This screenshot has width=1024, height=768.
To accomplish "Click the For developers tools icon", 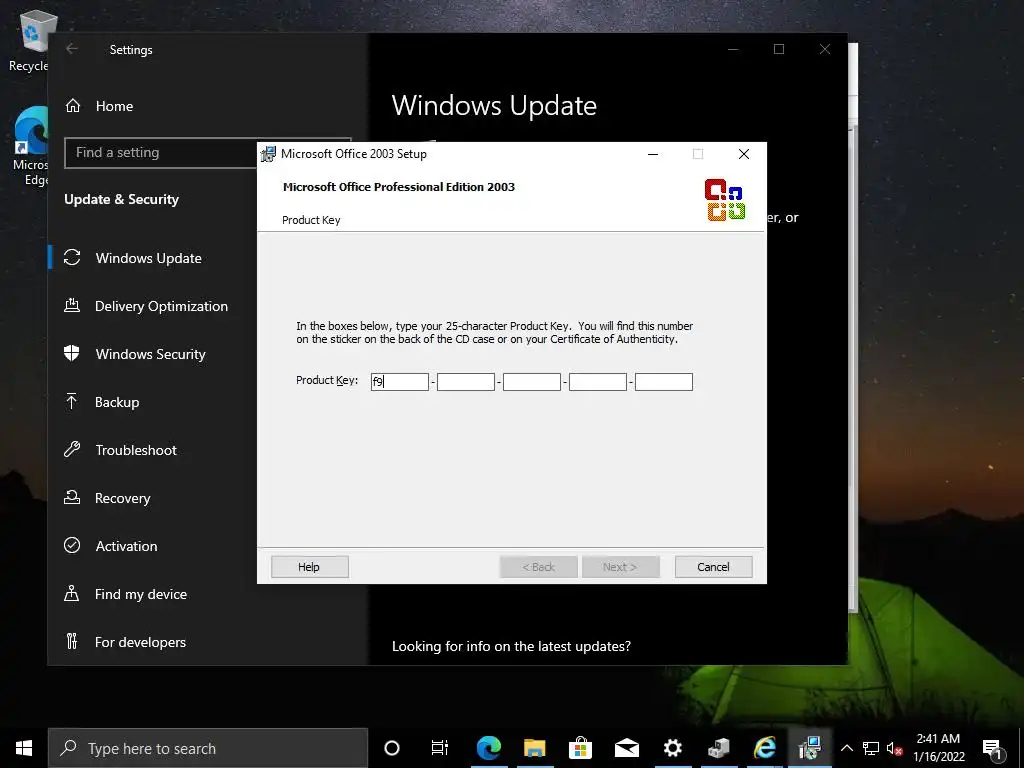I will click(72, 641).
